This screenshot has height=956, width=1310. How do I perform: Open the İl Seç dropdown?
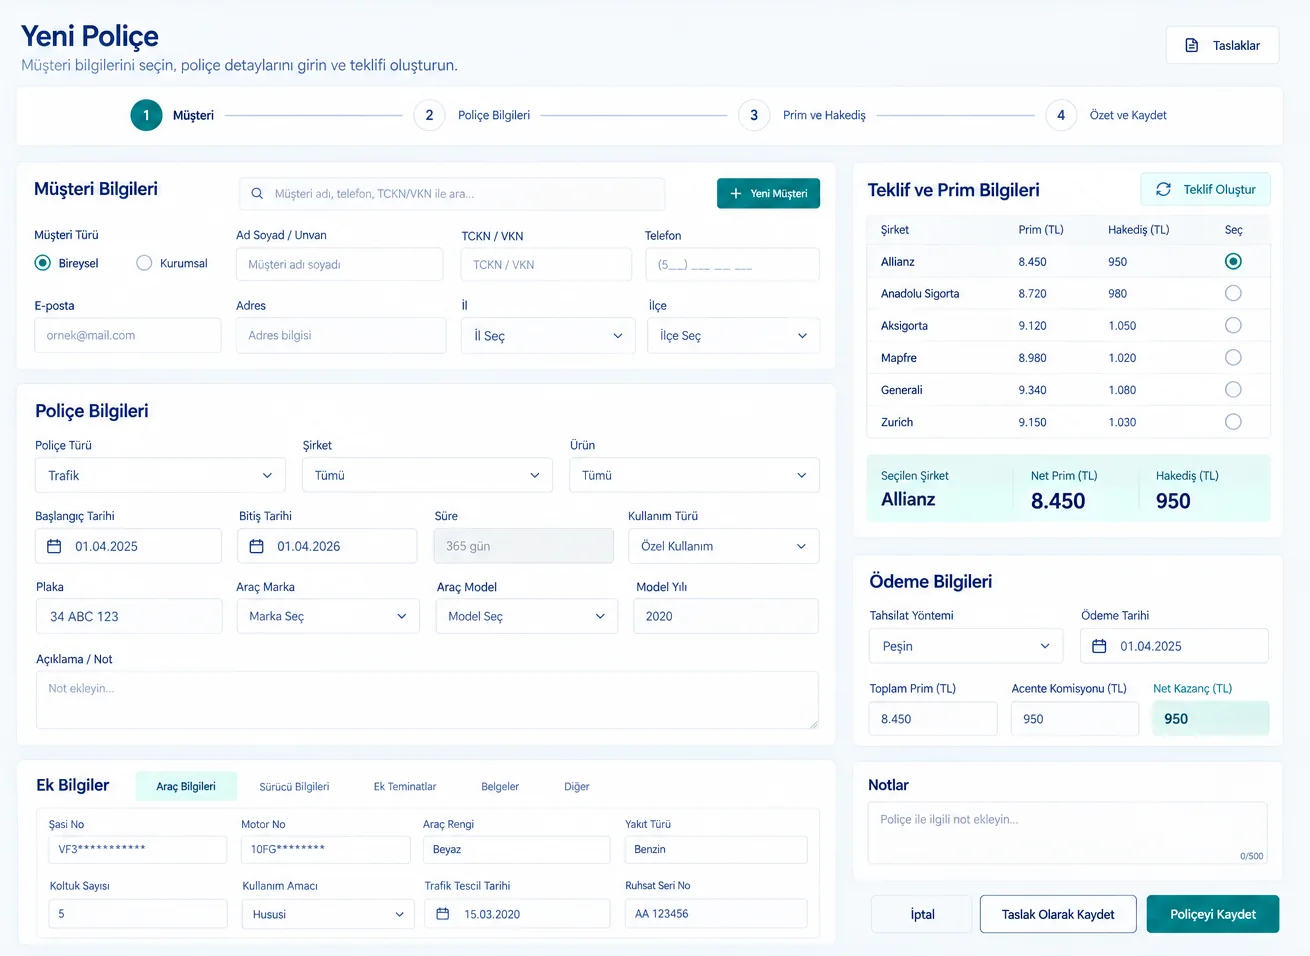548,336
